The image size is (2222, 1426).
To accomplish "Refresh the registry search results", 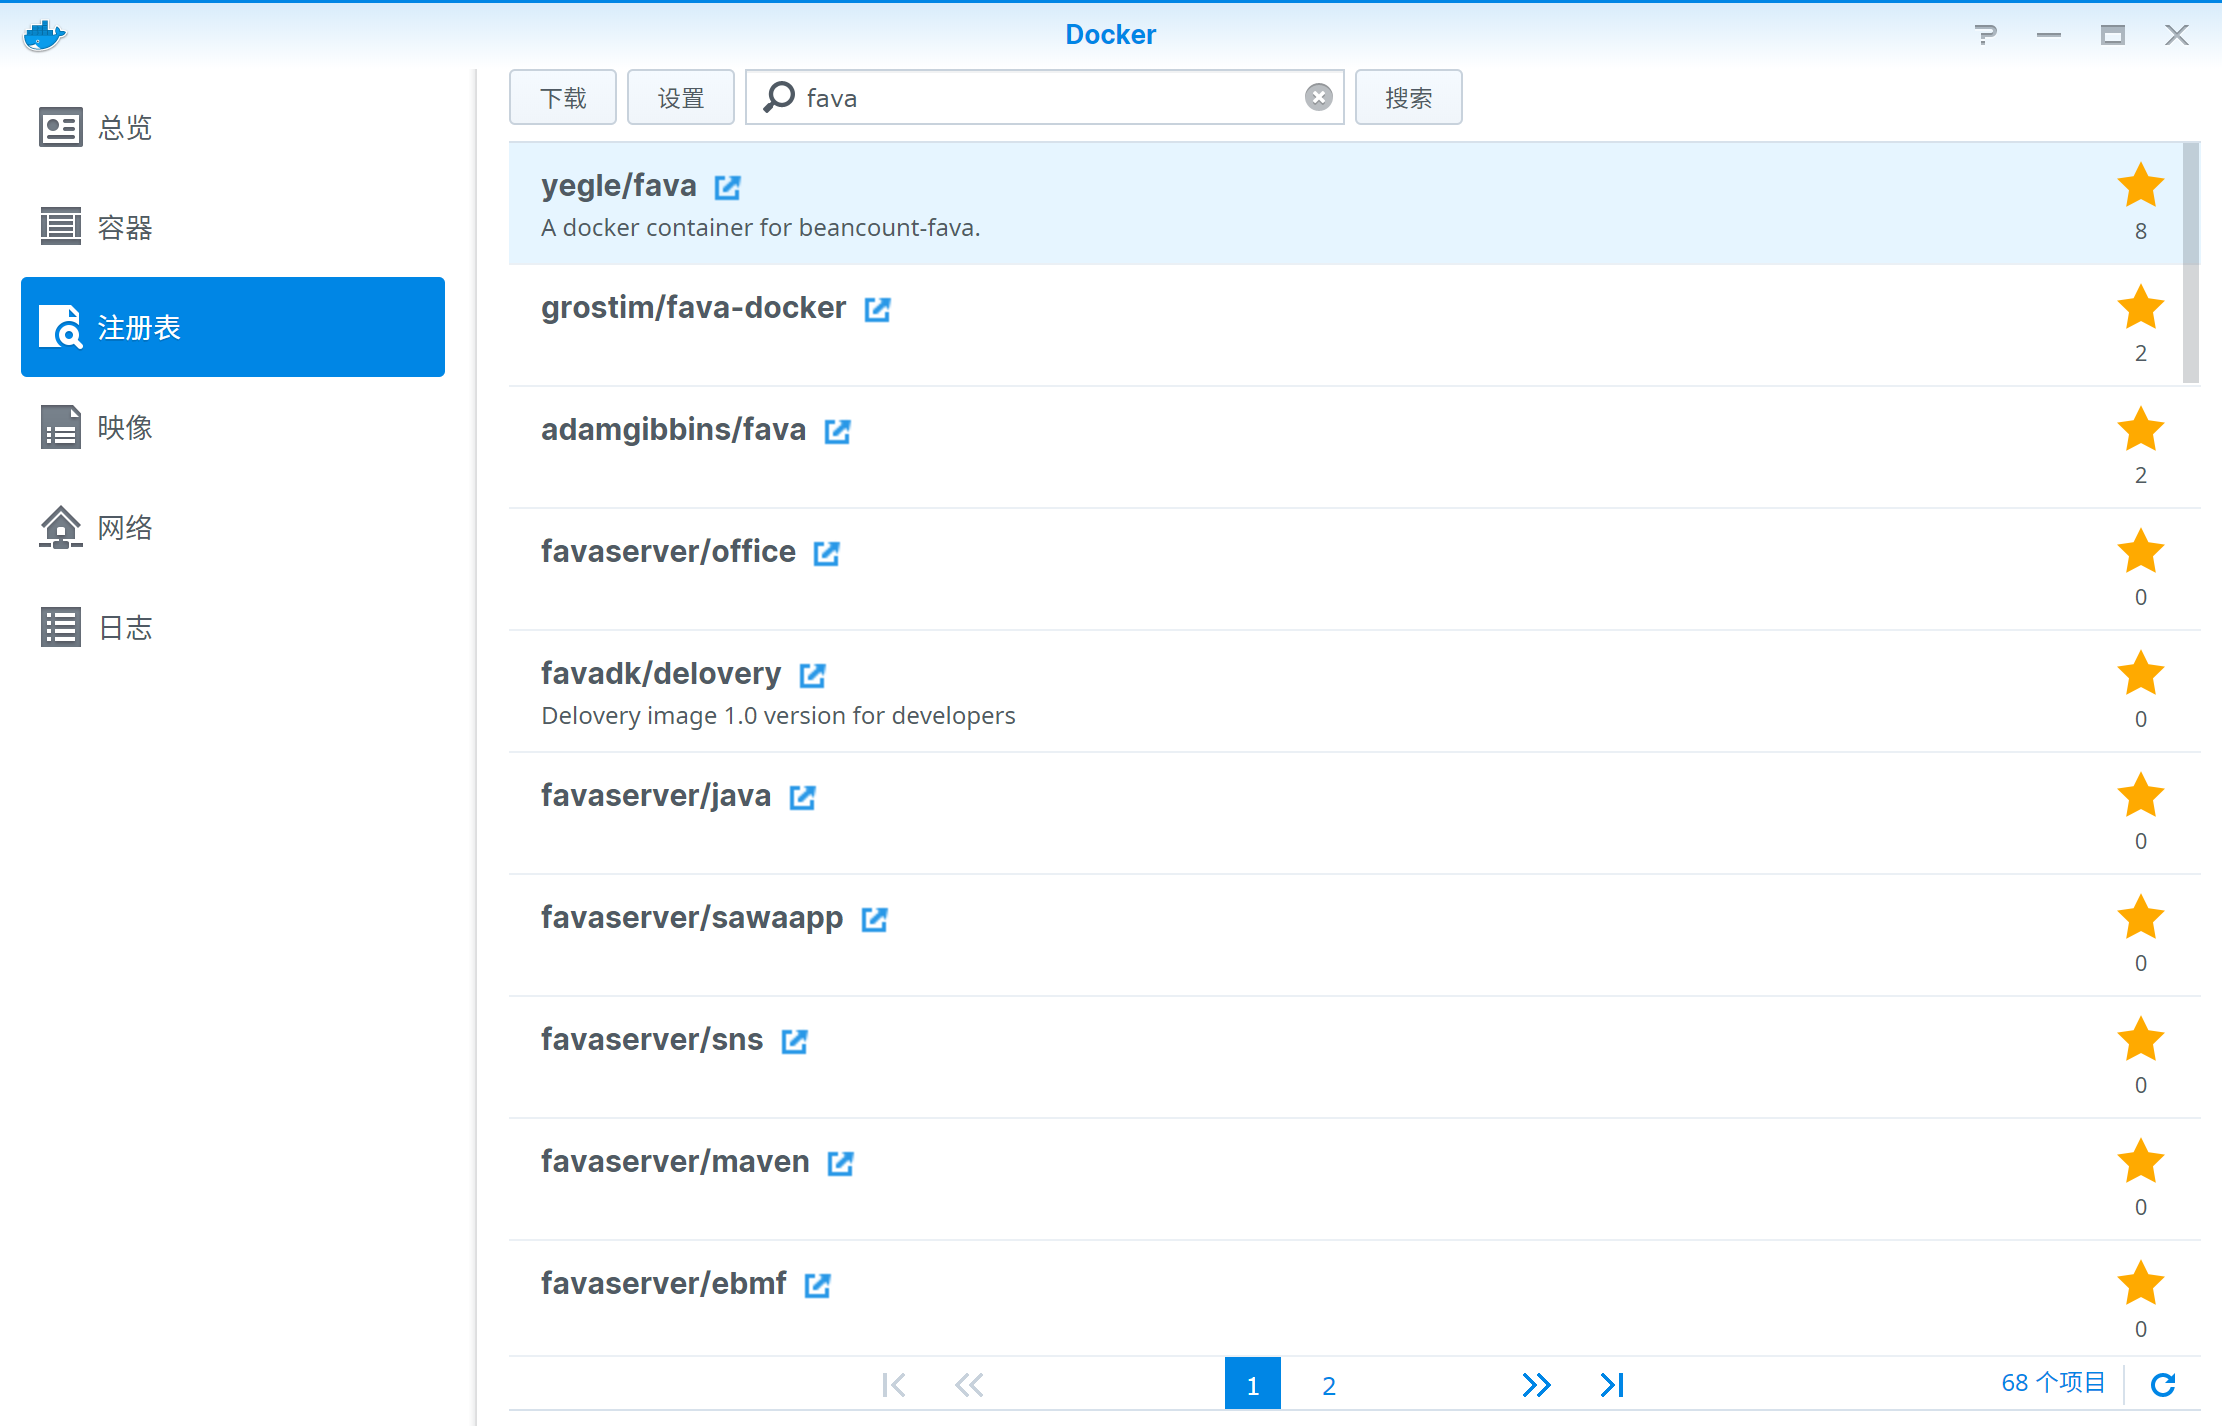I will coord(2165,1385).
